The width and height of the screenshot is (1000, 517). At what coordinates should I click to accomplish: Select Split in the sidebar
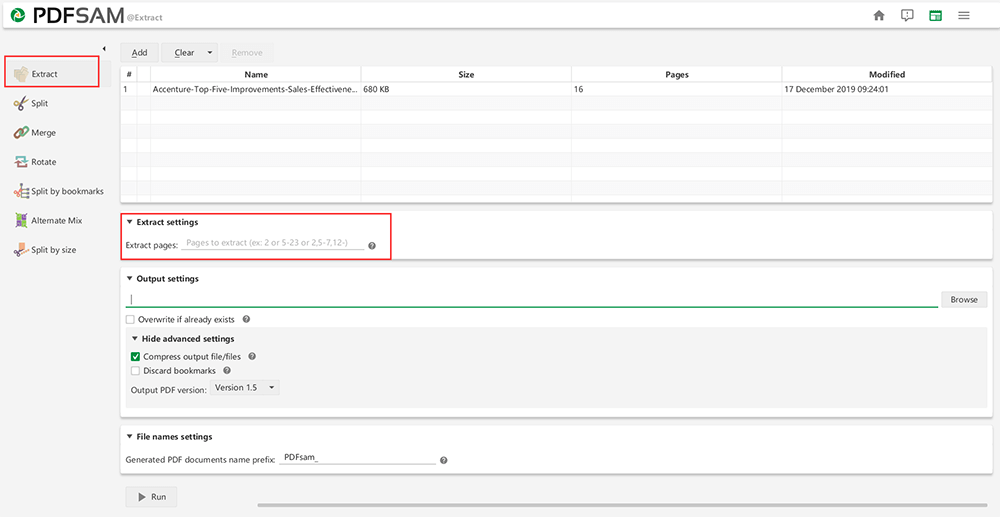[x=39, y=104]
